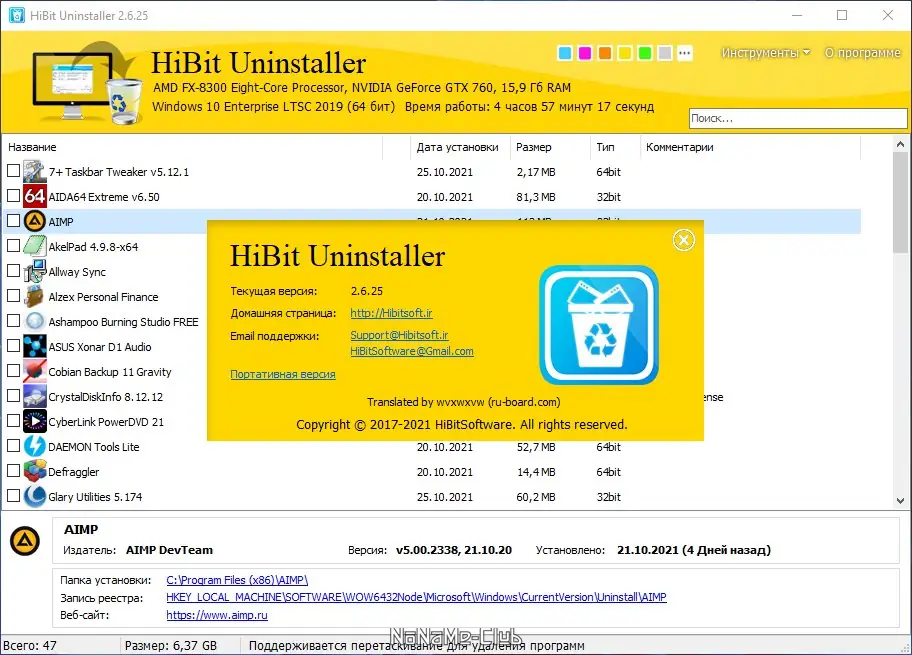Viewport: 912px width, 655px height.
Task: Choose the yellow color theme swatch
Action: [625, 54]
